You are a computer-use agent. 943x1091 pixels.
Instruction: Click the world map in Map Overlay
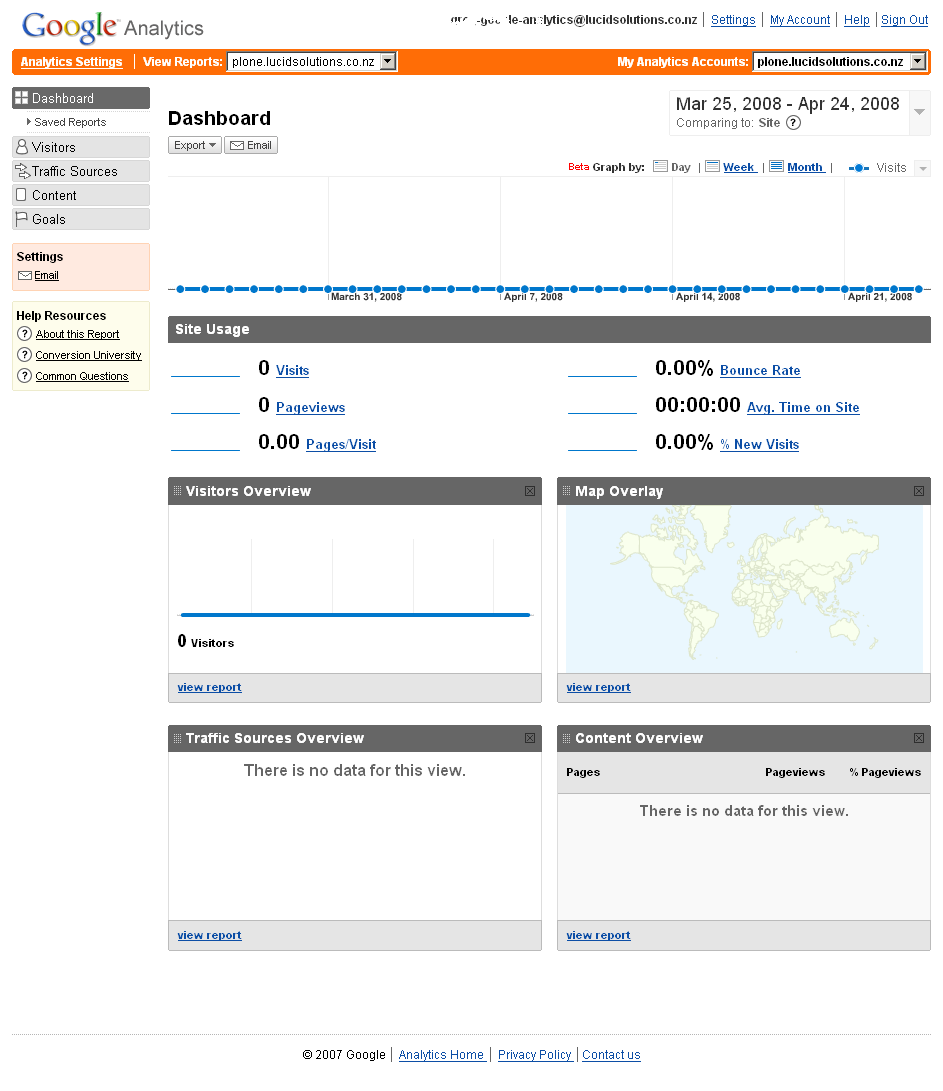(x=744, y=589)
